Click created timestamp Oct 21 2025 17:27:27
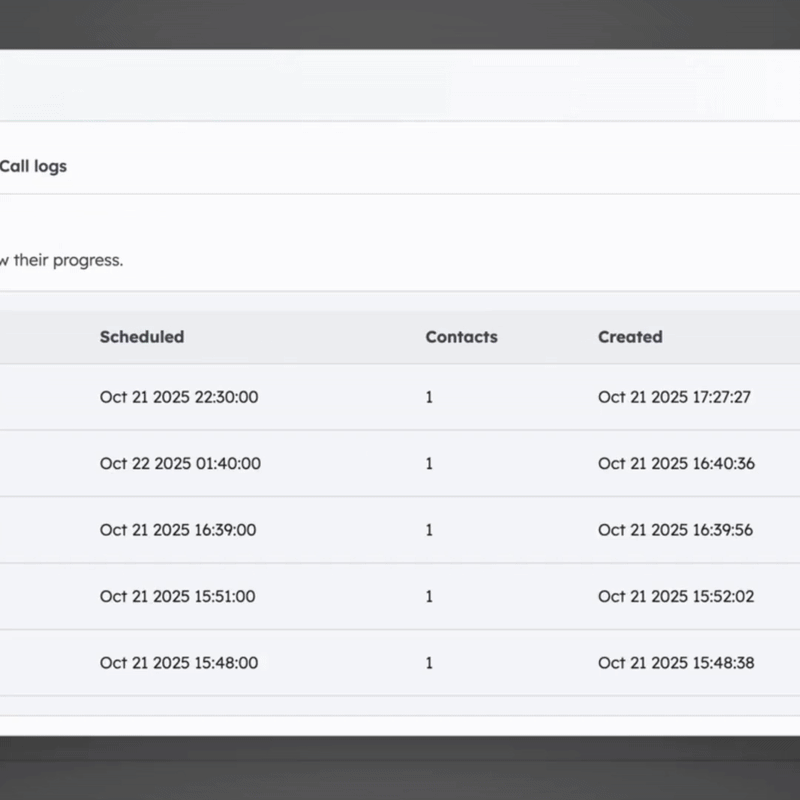The image size is (800, 800). [675, 397]
